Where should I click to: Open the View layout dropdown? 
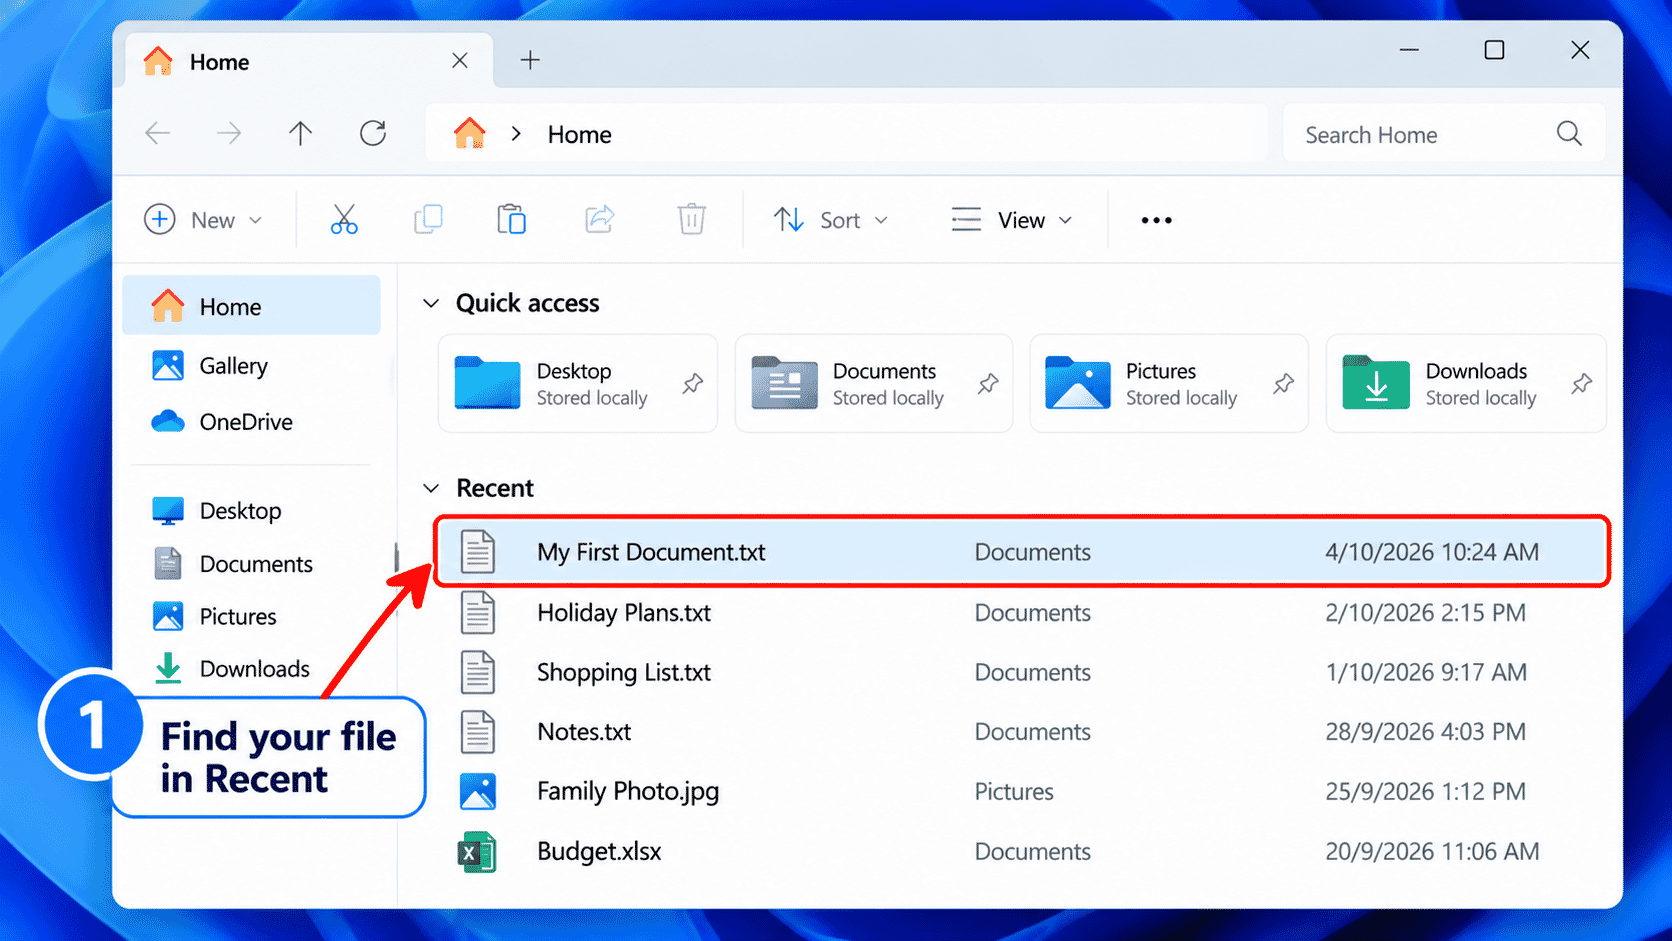click(x=1011, y=220)
